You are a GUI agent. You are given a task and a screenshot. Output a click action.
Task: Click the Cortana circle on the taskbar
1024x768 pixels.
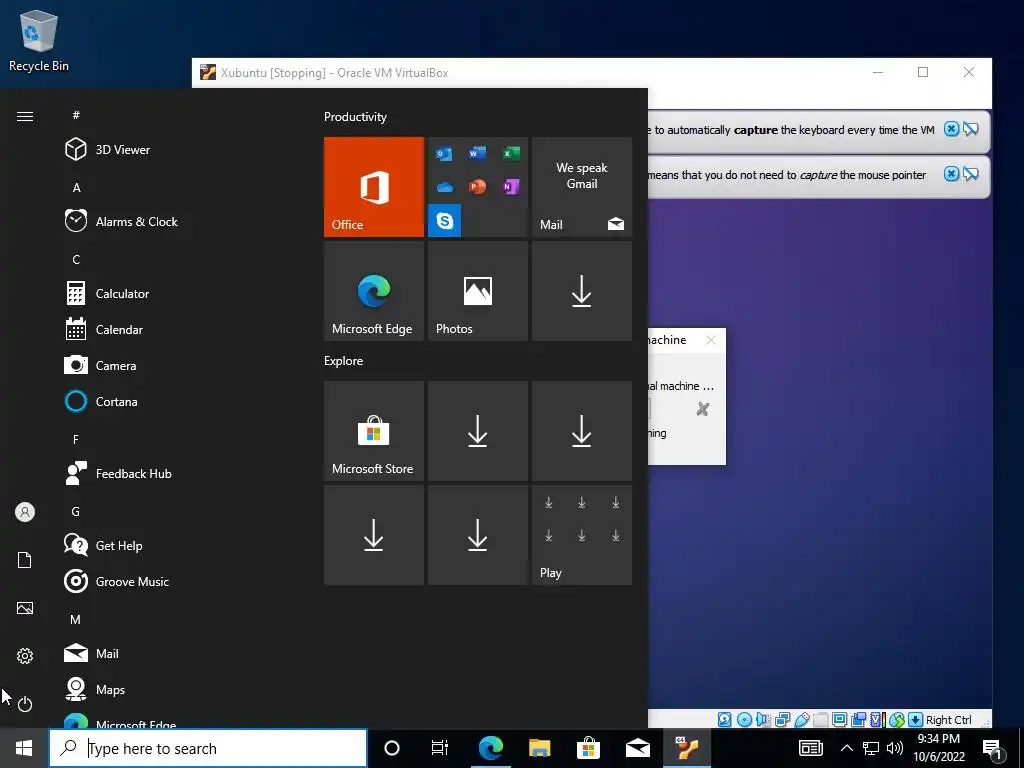point(392,748)
